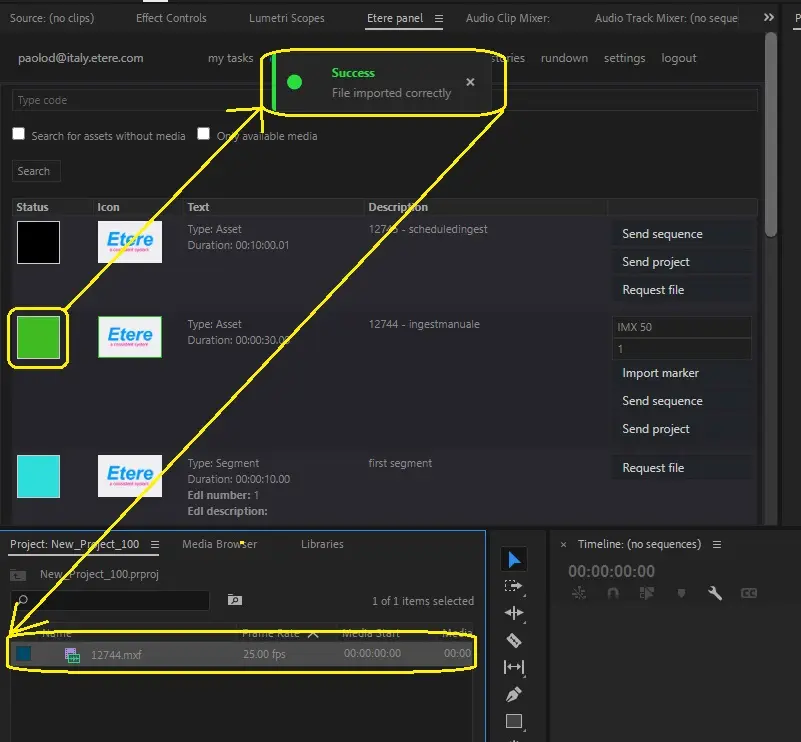Open Timeline display settings wrench

(x=715, y=593)
